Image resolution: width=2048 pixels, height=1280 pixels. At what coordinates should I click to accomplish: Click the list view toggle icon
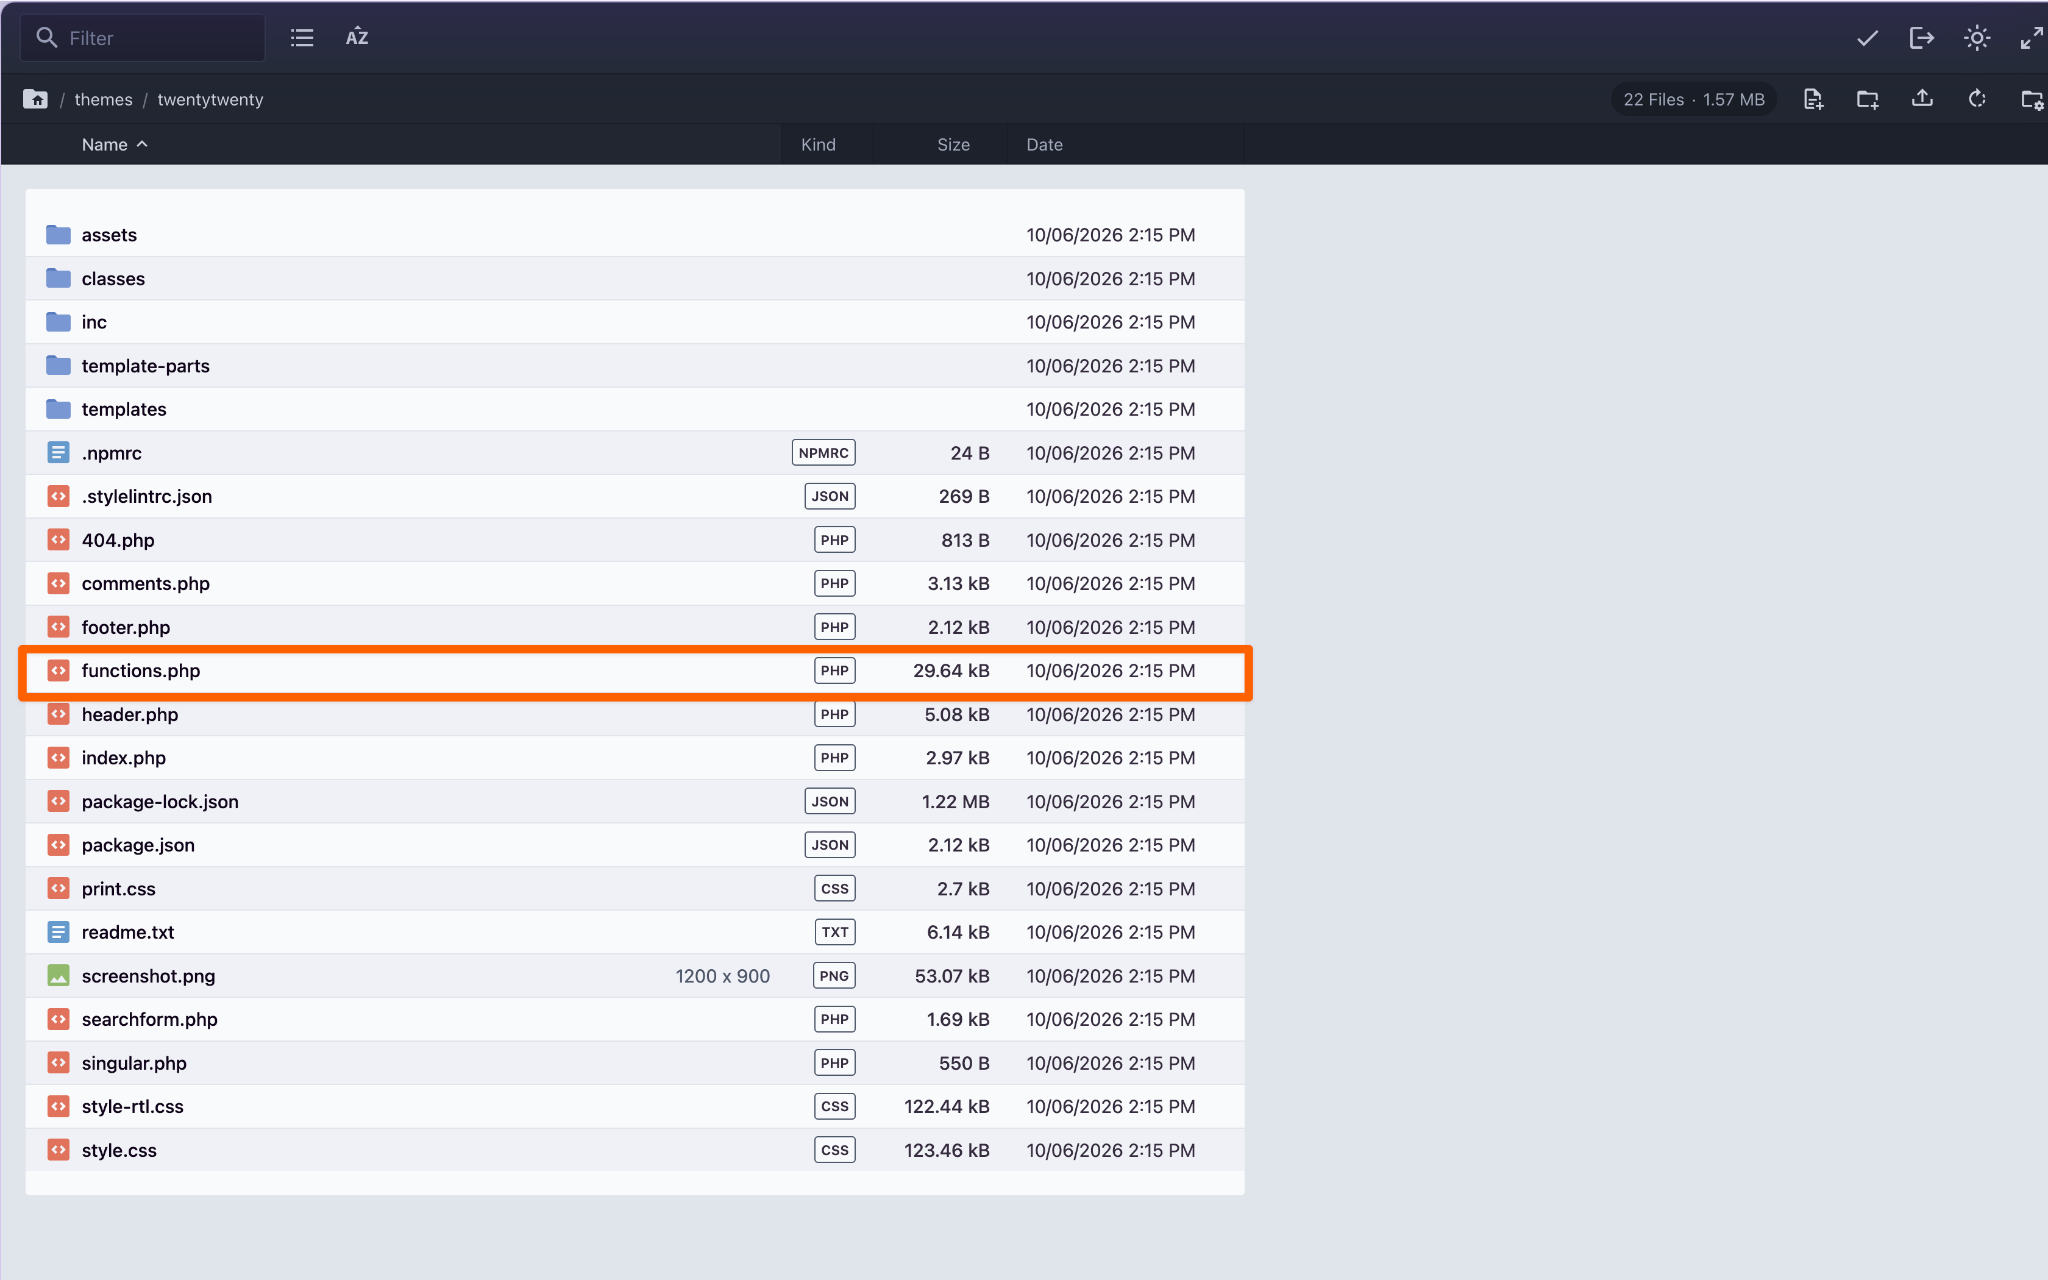tap(302, 38)
